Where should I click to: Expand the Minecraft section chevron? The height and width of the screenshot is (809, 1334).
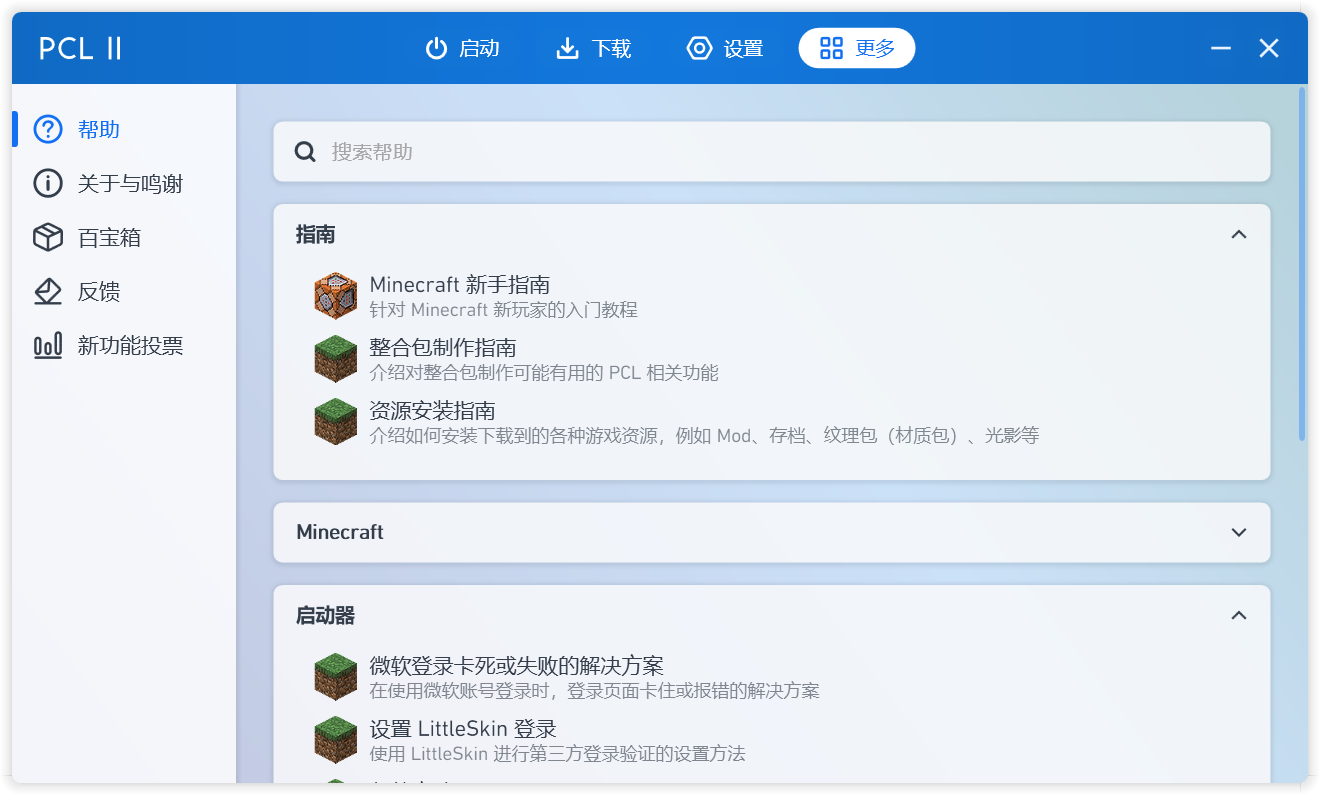[1239, 532]
